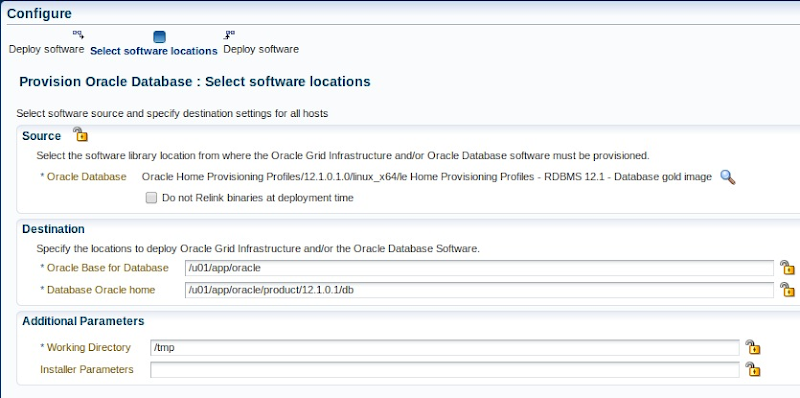This screenshot has width=800, height=398.
Task: Focus the Database Oracle home field
Action: [x=480, y=290]
